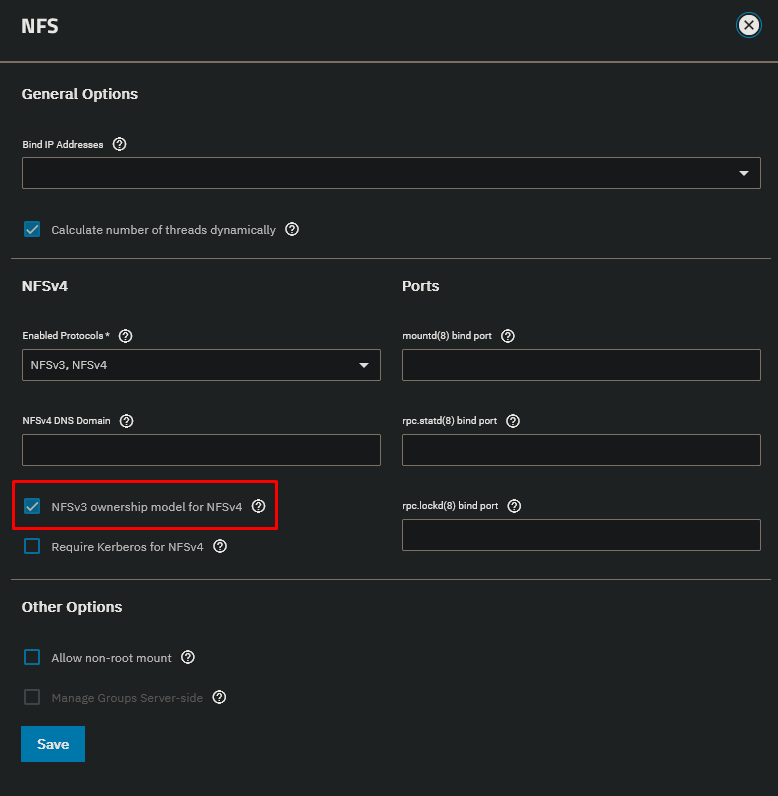Open help tooltip for Calculate number of threads

pos(292,229)
